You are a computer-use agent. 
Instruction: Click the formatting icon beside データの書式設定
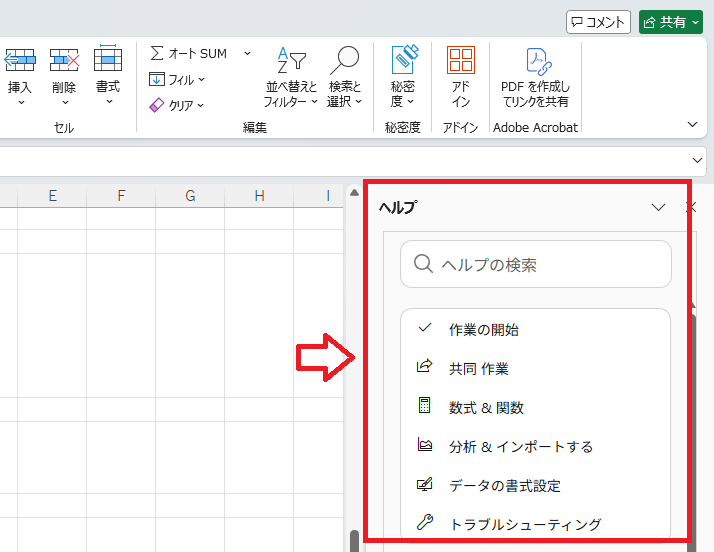(425, 484)
